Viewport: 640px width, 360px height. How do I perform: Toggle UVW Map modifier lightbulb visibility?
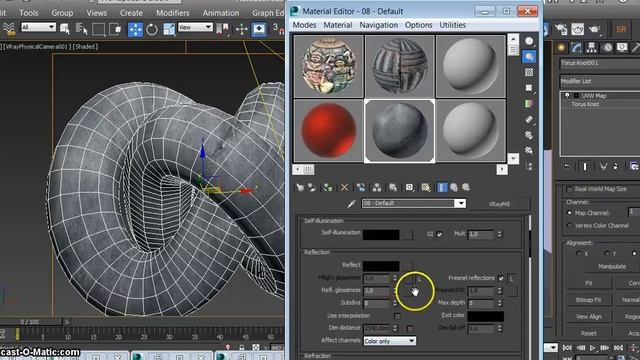pyautogui.click(x=567, y=96)
